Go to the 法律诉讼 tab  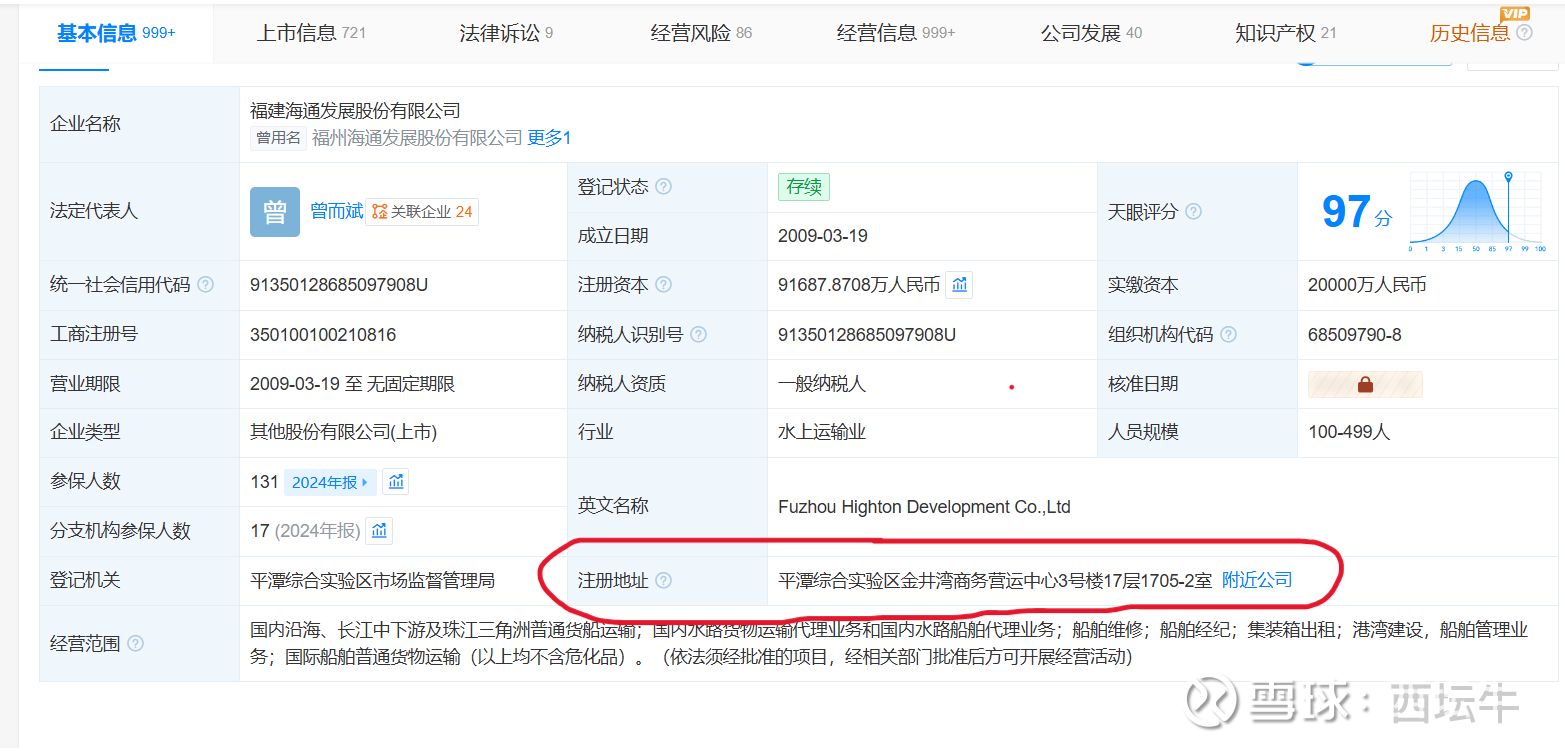tap(506, 33)
